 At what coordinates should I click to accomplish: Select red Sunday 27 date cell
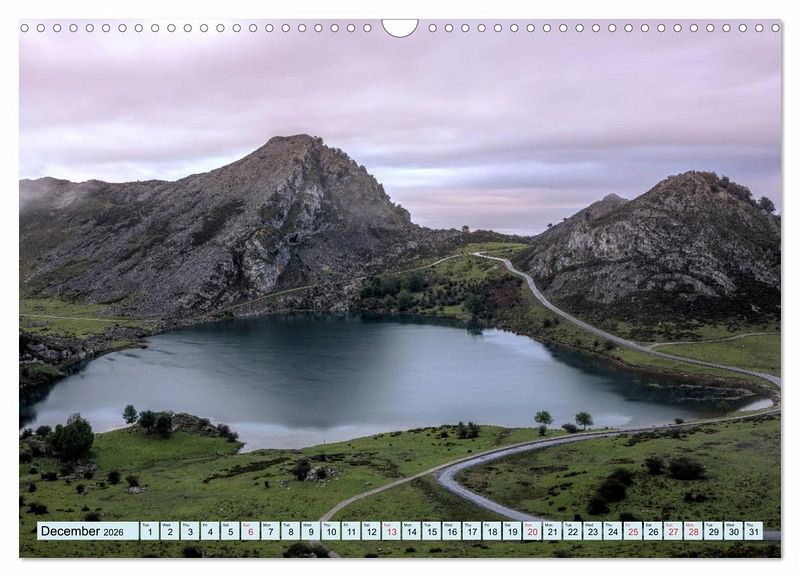(673, 531)
